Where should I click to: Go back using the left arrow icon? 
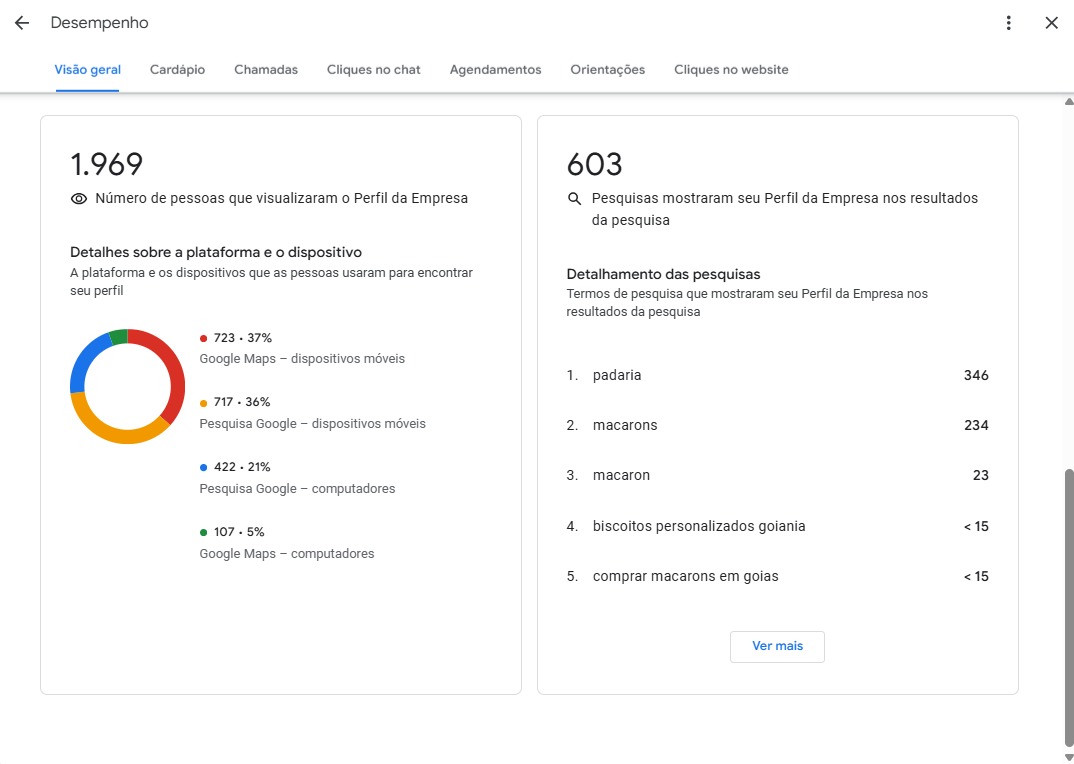click(x=22, y=23)
